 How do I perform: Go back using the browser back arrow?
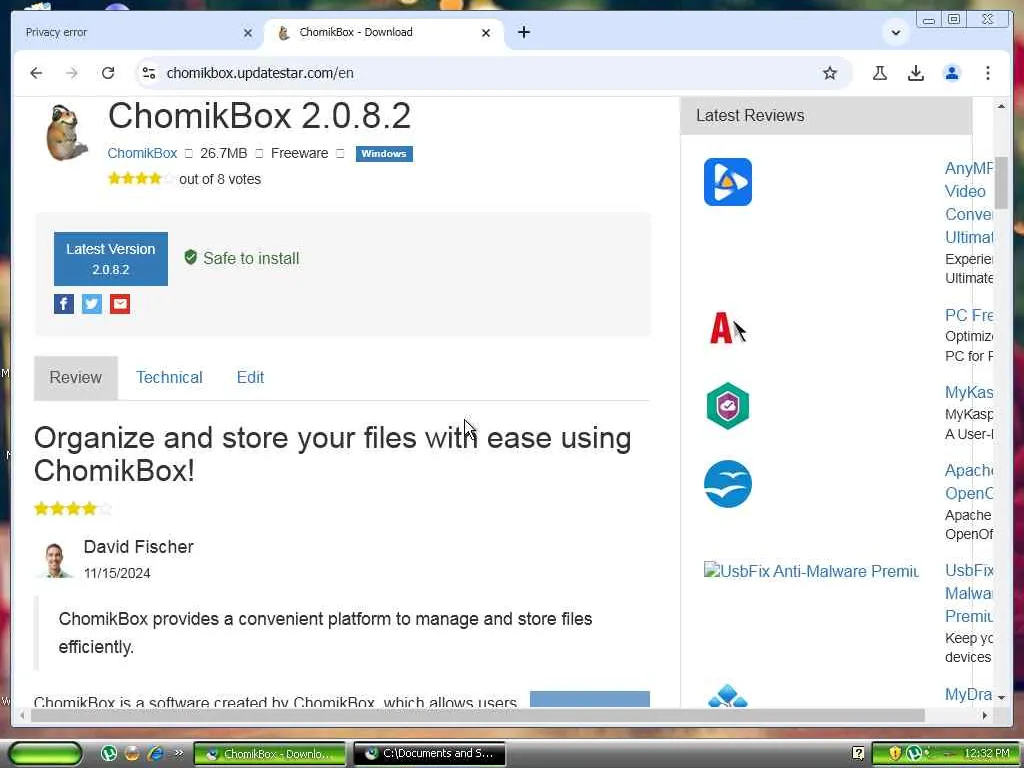36,73
